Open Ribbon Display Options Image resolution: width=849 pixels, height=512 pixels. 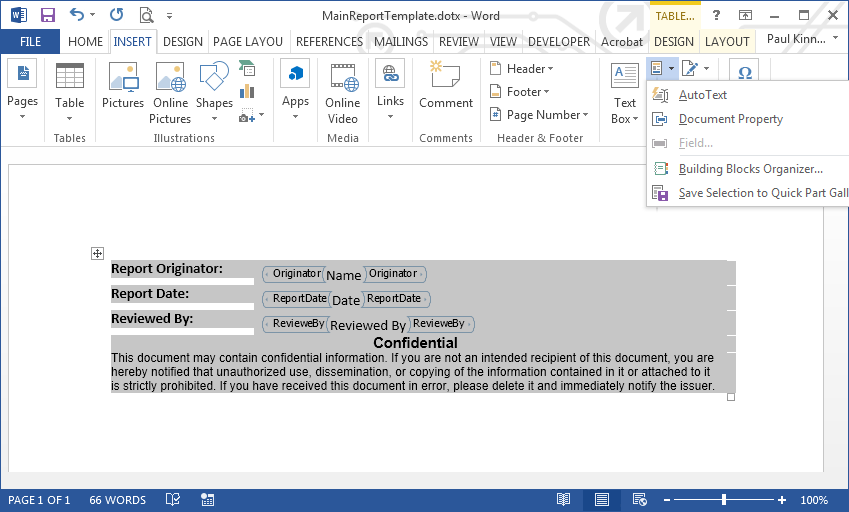(746, 15)
